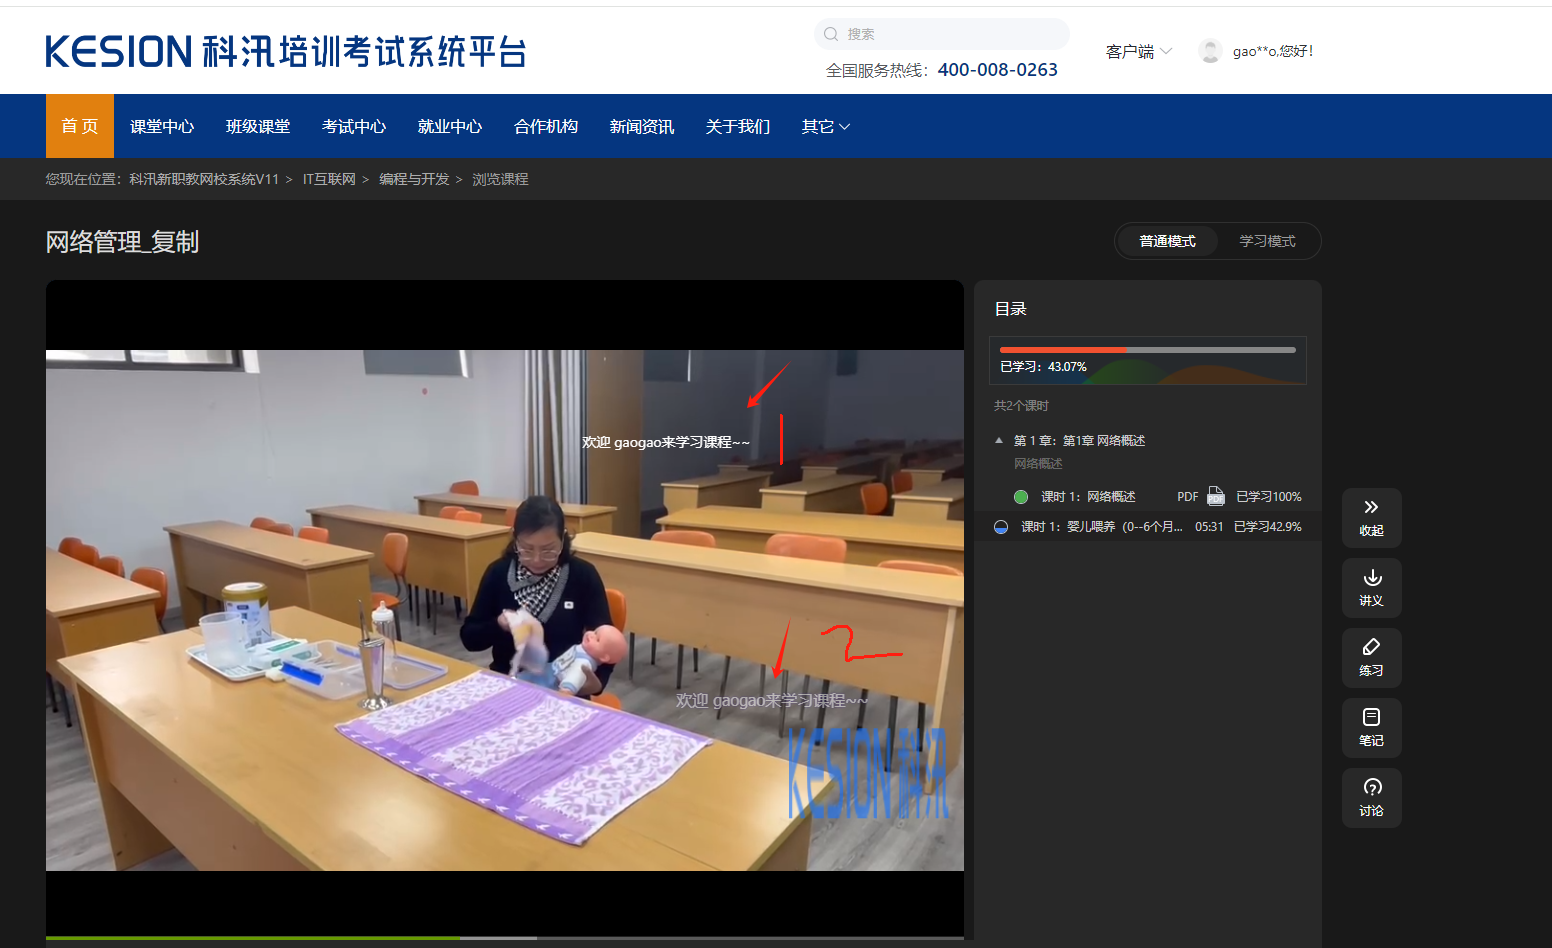
Task: Collapse chapter 第1章 网络概述 triangle
Action: coord(999,440)
